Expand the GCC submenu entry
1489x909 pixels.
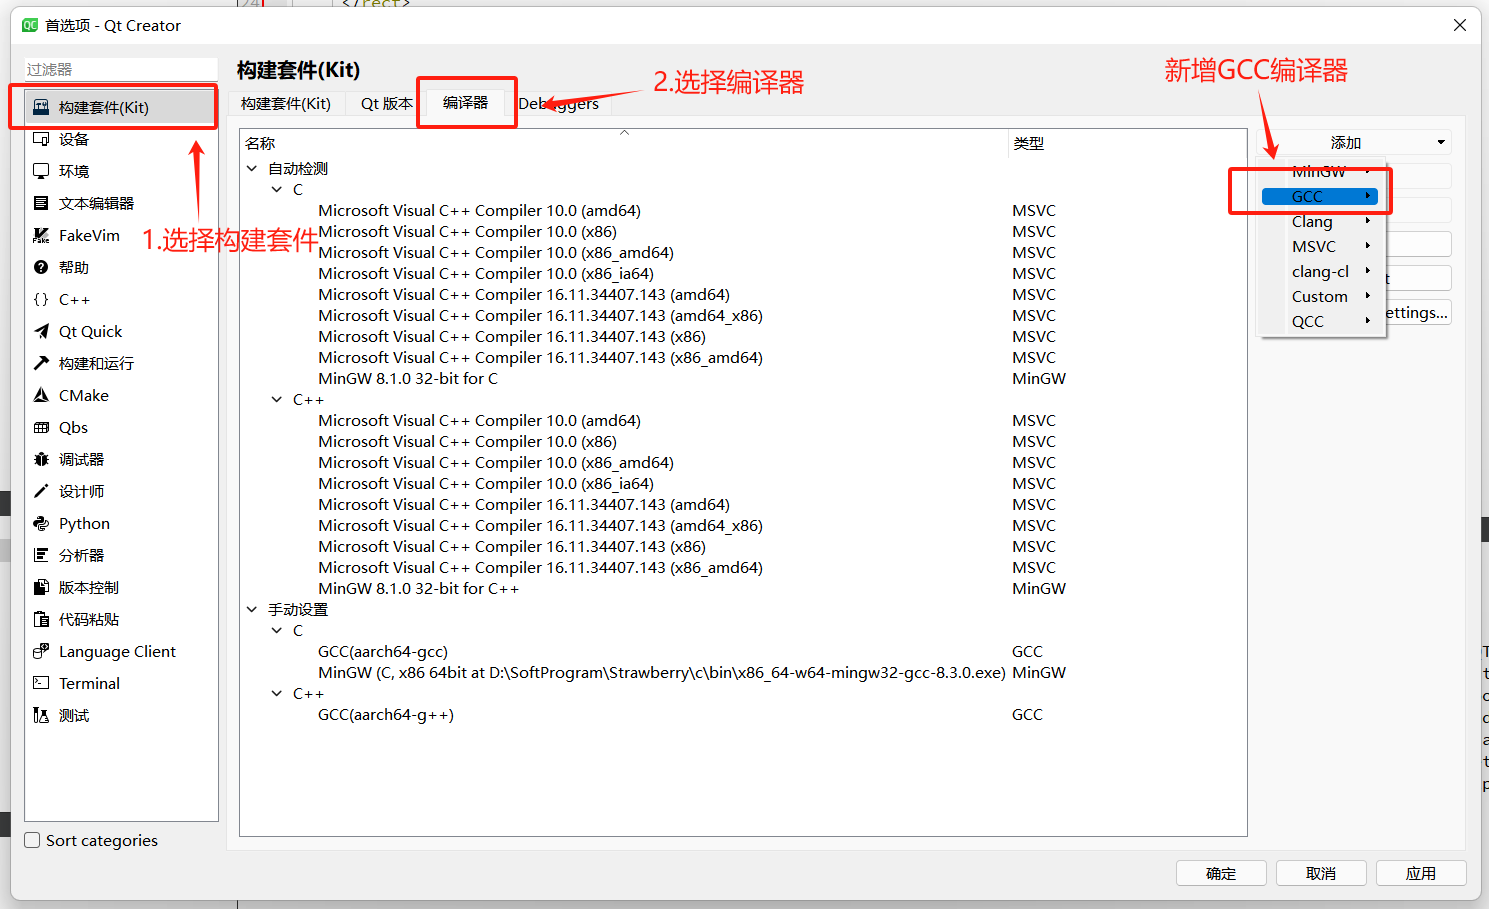[1320, 196]
